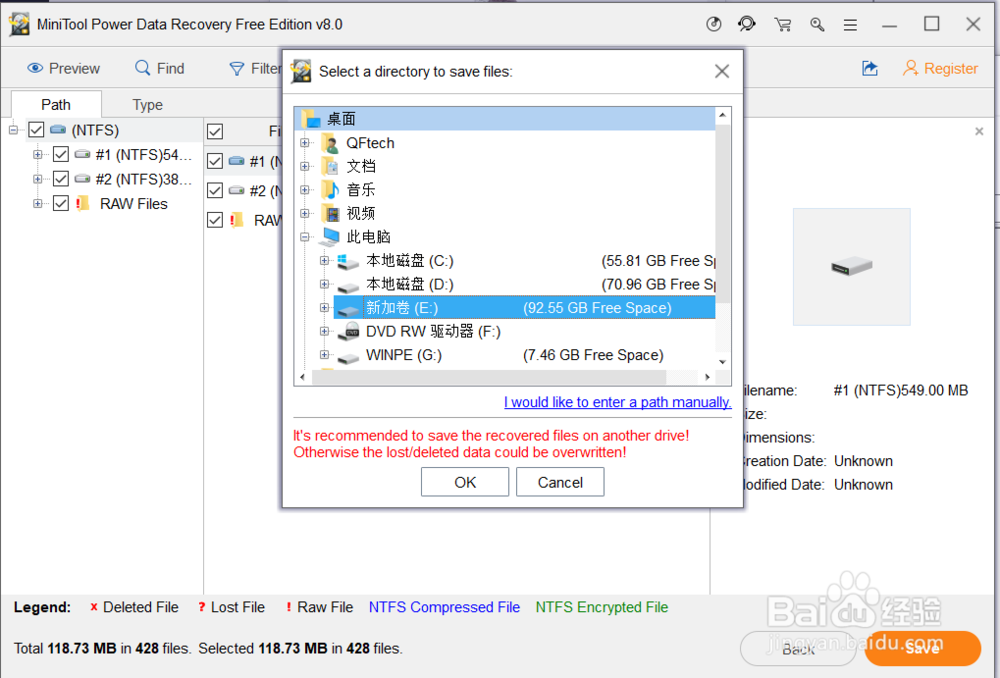
Task: Click the export scan result icon
Action: (870, 68)
